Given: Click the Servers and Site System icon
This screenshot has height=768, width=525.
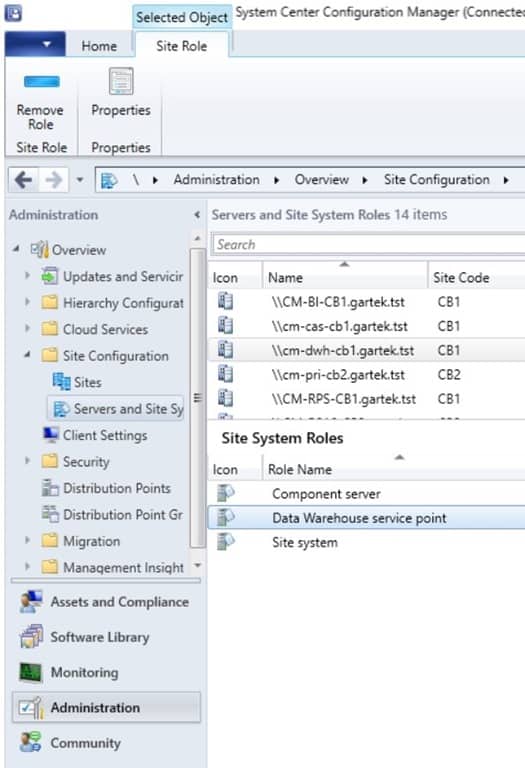Looking at the screenshot, I should click(62, 408).
